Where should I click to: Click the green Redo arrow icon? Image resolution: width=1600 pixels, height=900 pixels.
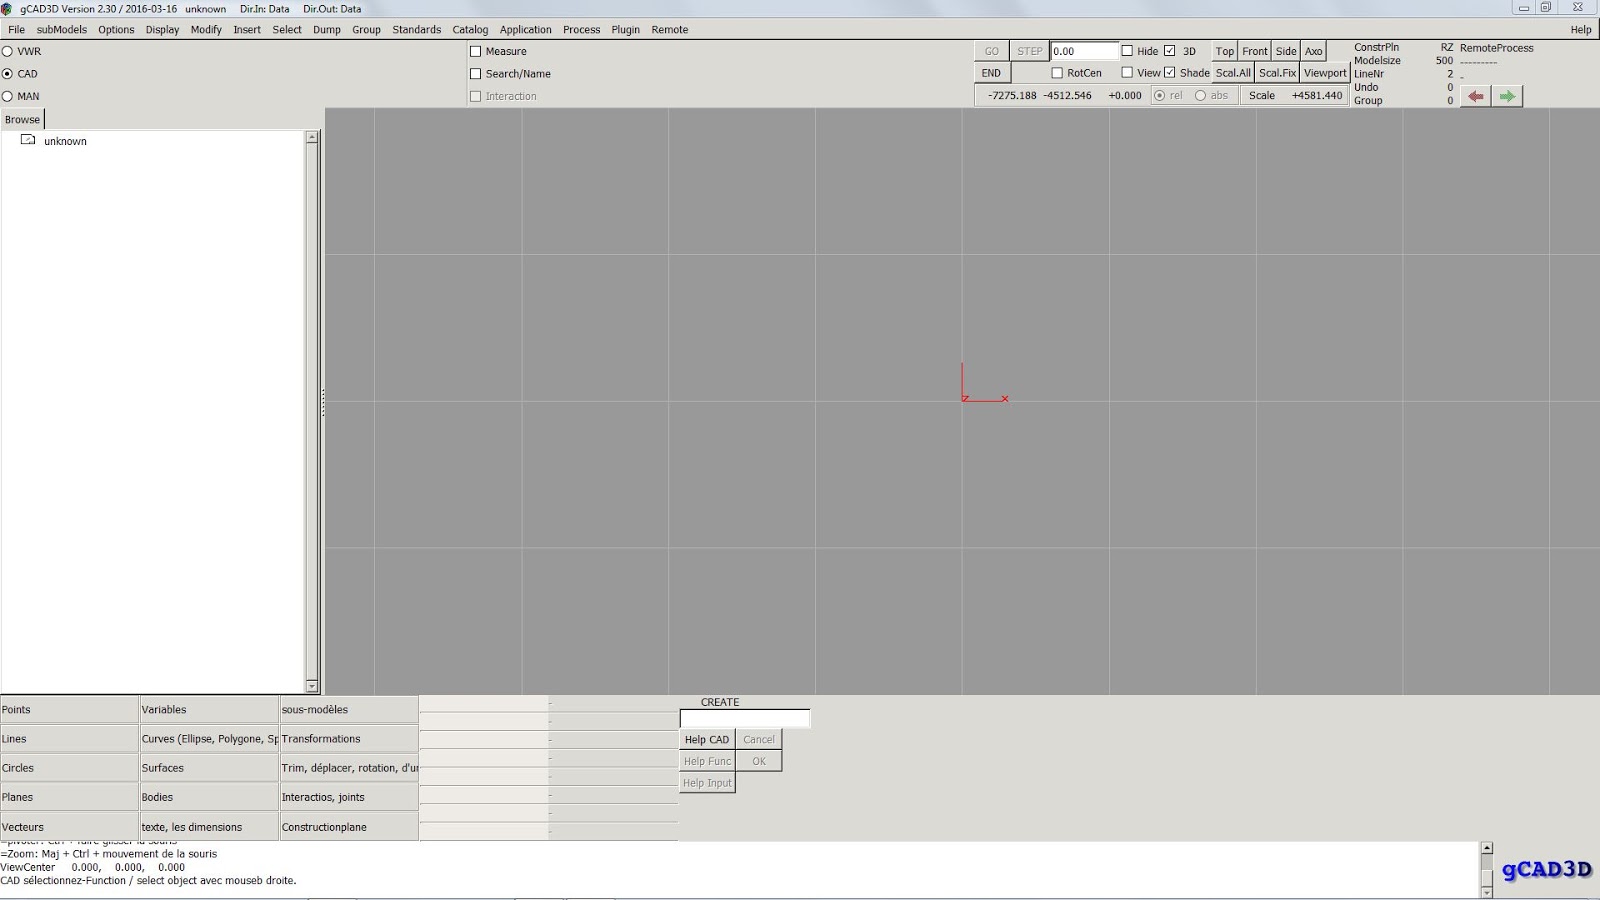[x=1508, y=95]
